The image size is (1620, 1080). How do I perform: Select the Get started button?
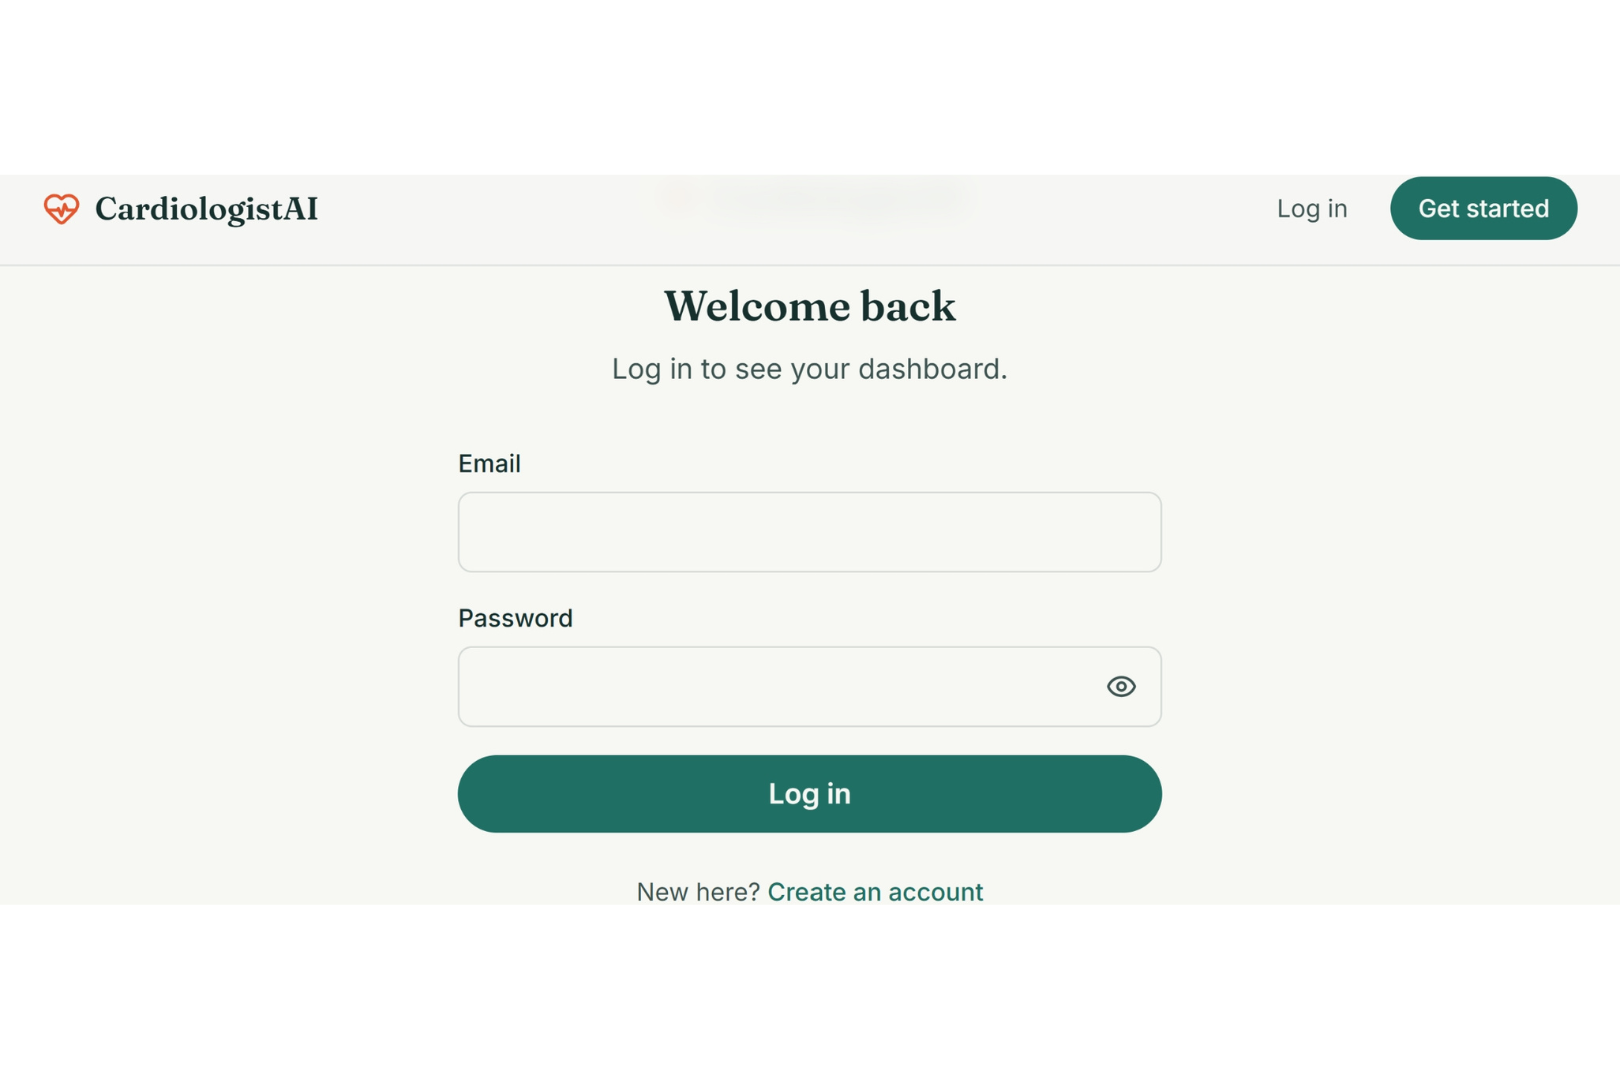point(1483,208)
